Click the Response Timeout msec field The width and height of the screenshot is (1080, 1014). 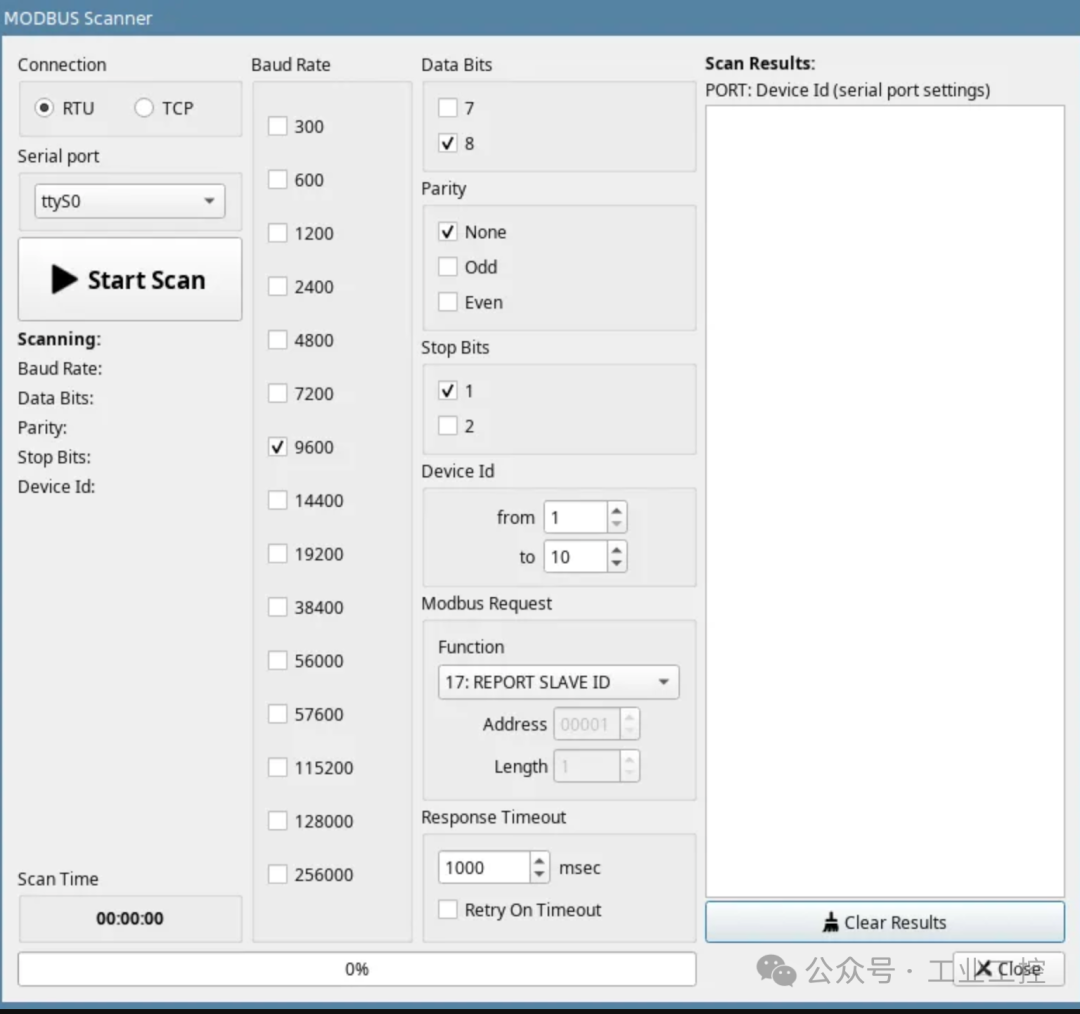pos(484,867)
